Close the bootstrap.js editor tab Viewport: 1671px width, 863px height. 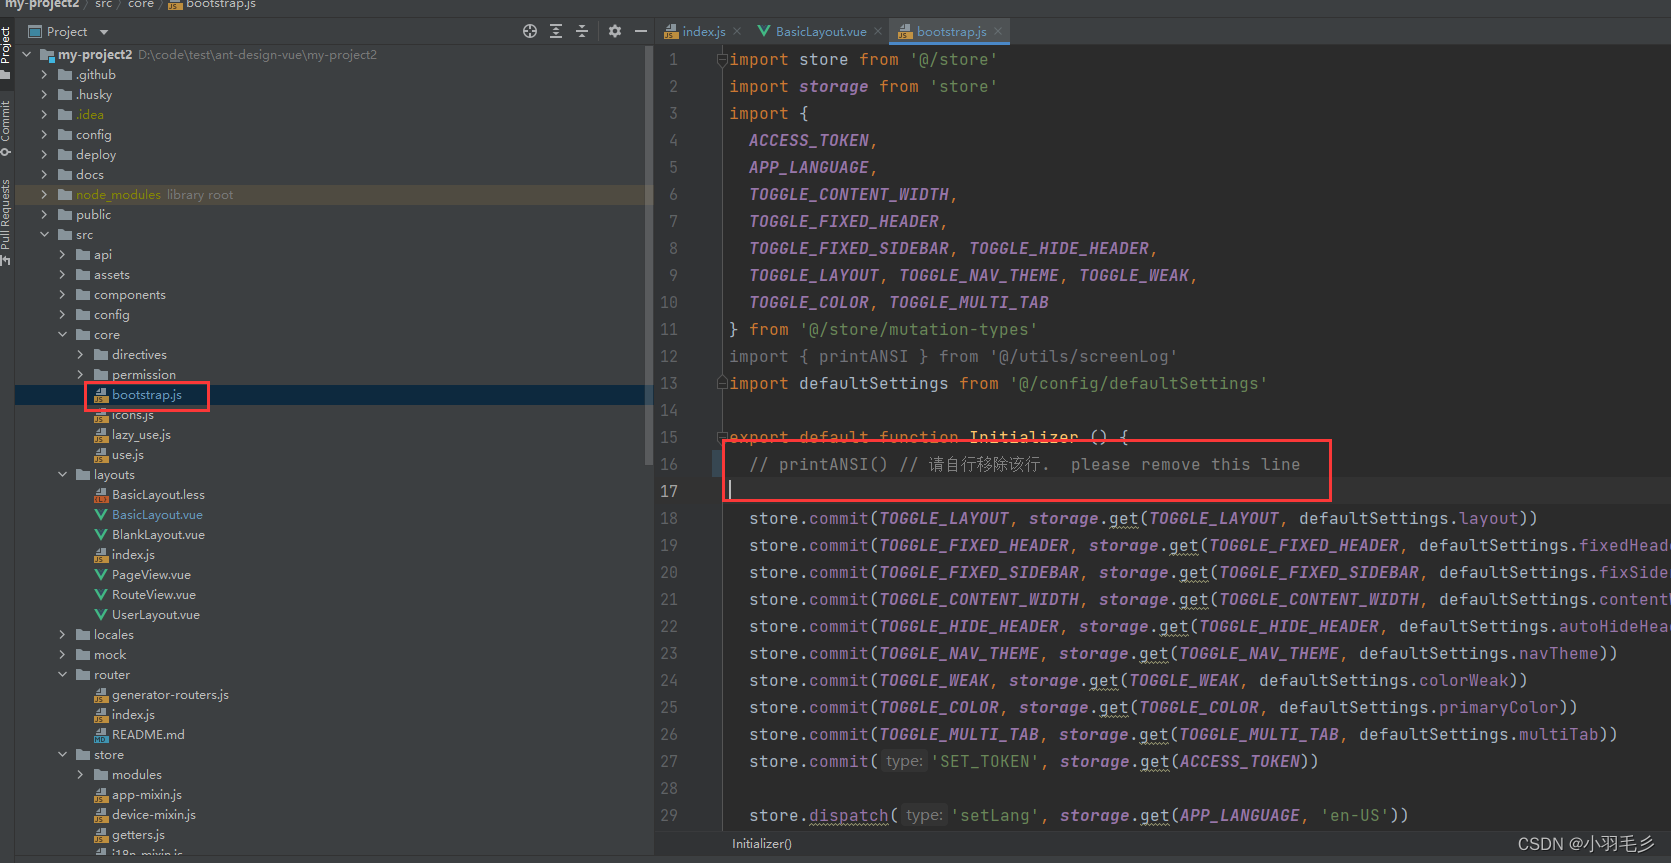coord(998,31)
